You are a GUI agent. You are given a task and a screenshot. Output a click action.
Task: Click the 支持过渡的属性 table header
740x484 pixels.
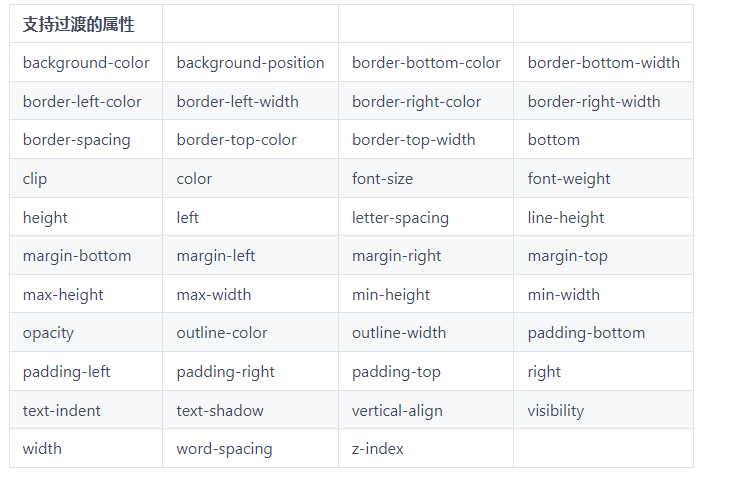79,24
